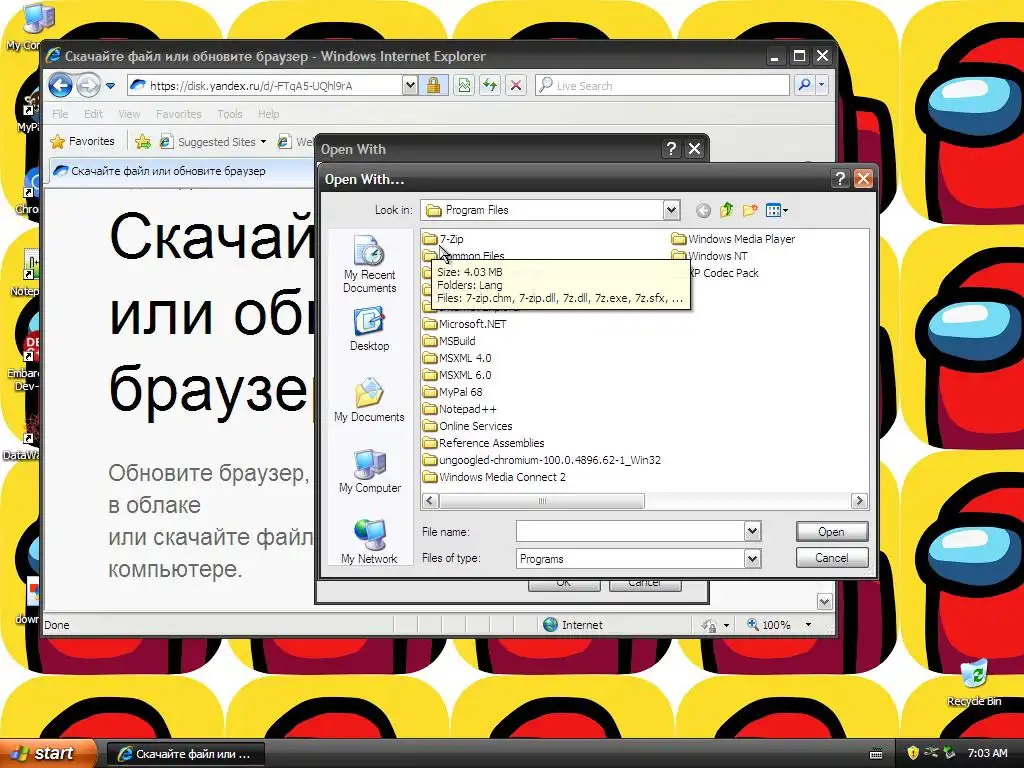
Task: Click the security padlock icon in address bar
Action: 434,86
